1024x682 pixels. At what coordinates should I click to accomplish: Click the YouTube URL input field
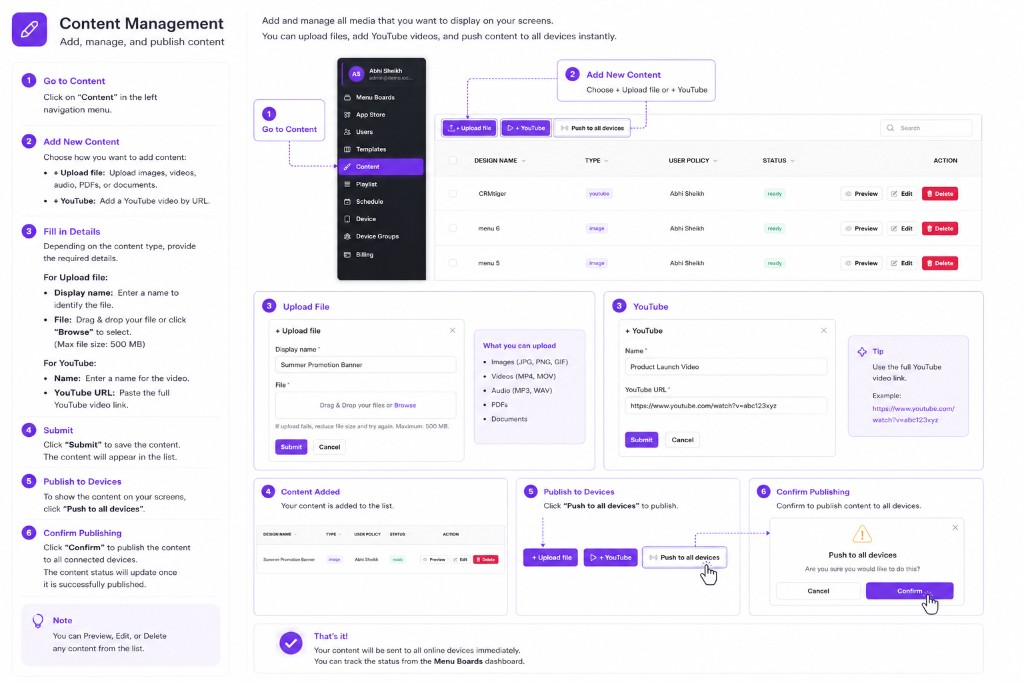tap(726, 406)
